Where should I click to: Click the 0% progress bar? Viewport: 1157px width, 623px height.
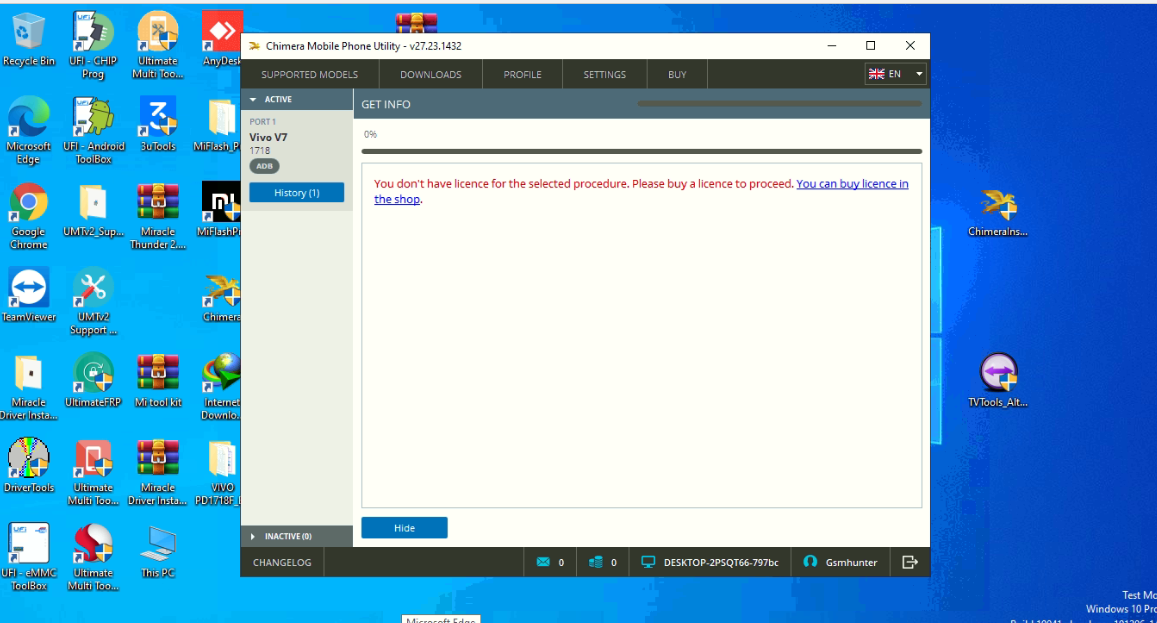pos(641,151)
